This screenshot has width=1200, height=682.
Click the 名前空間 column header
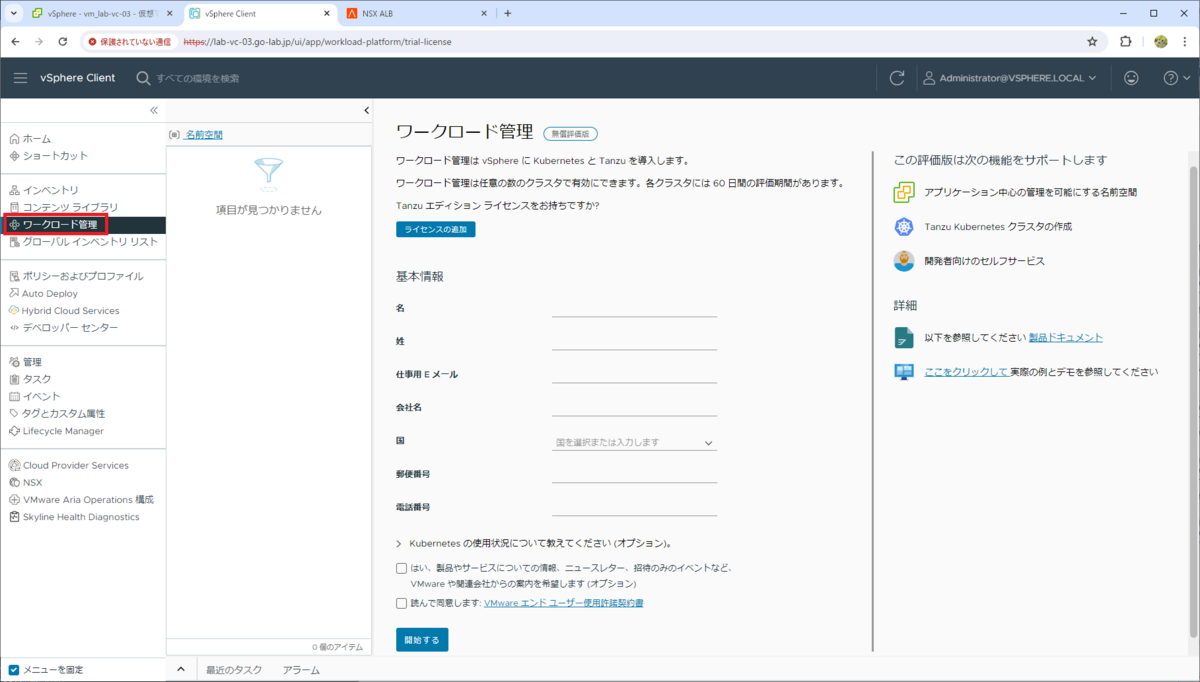tap(204, 134)
